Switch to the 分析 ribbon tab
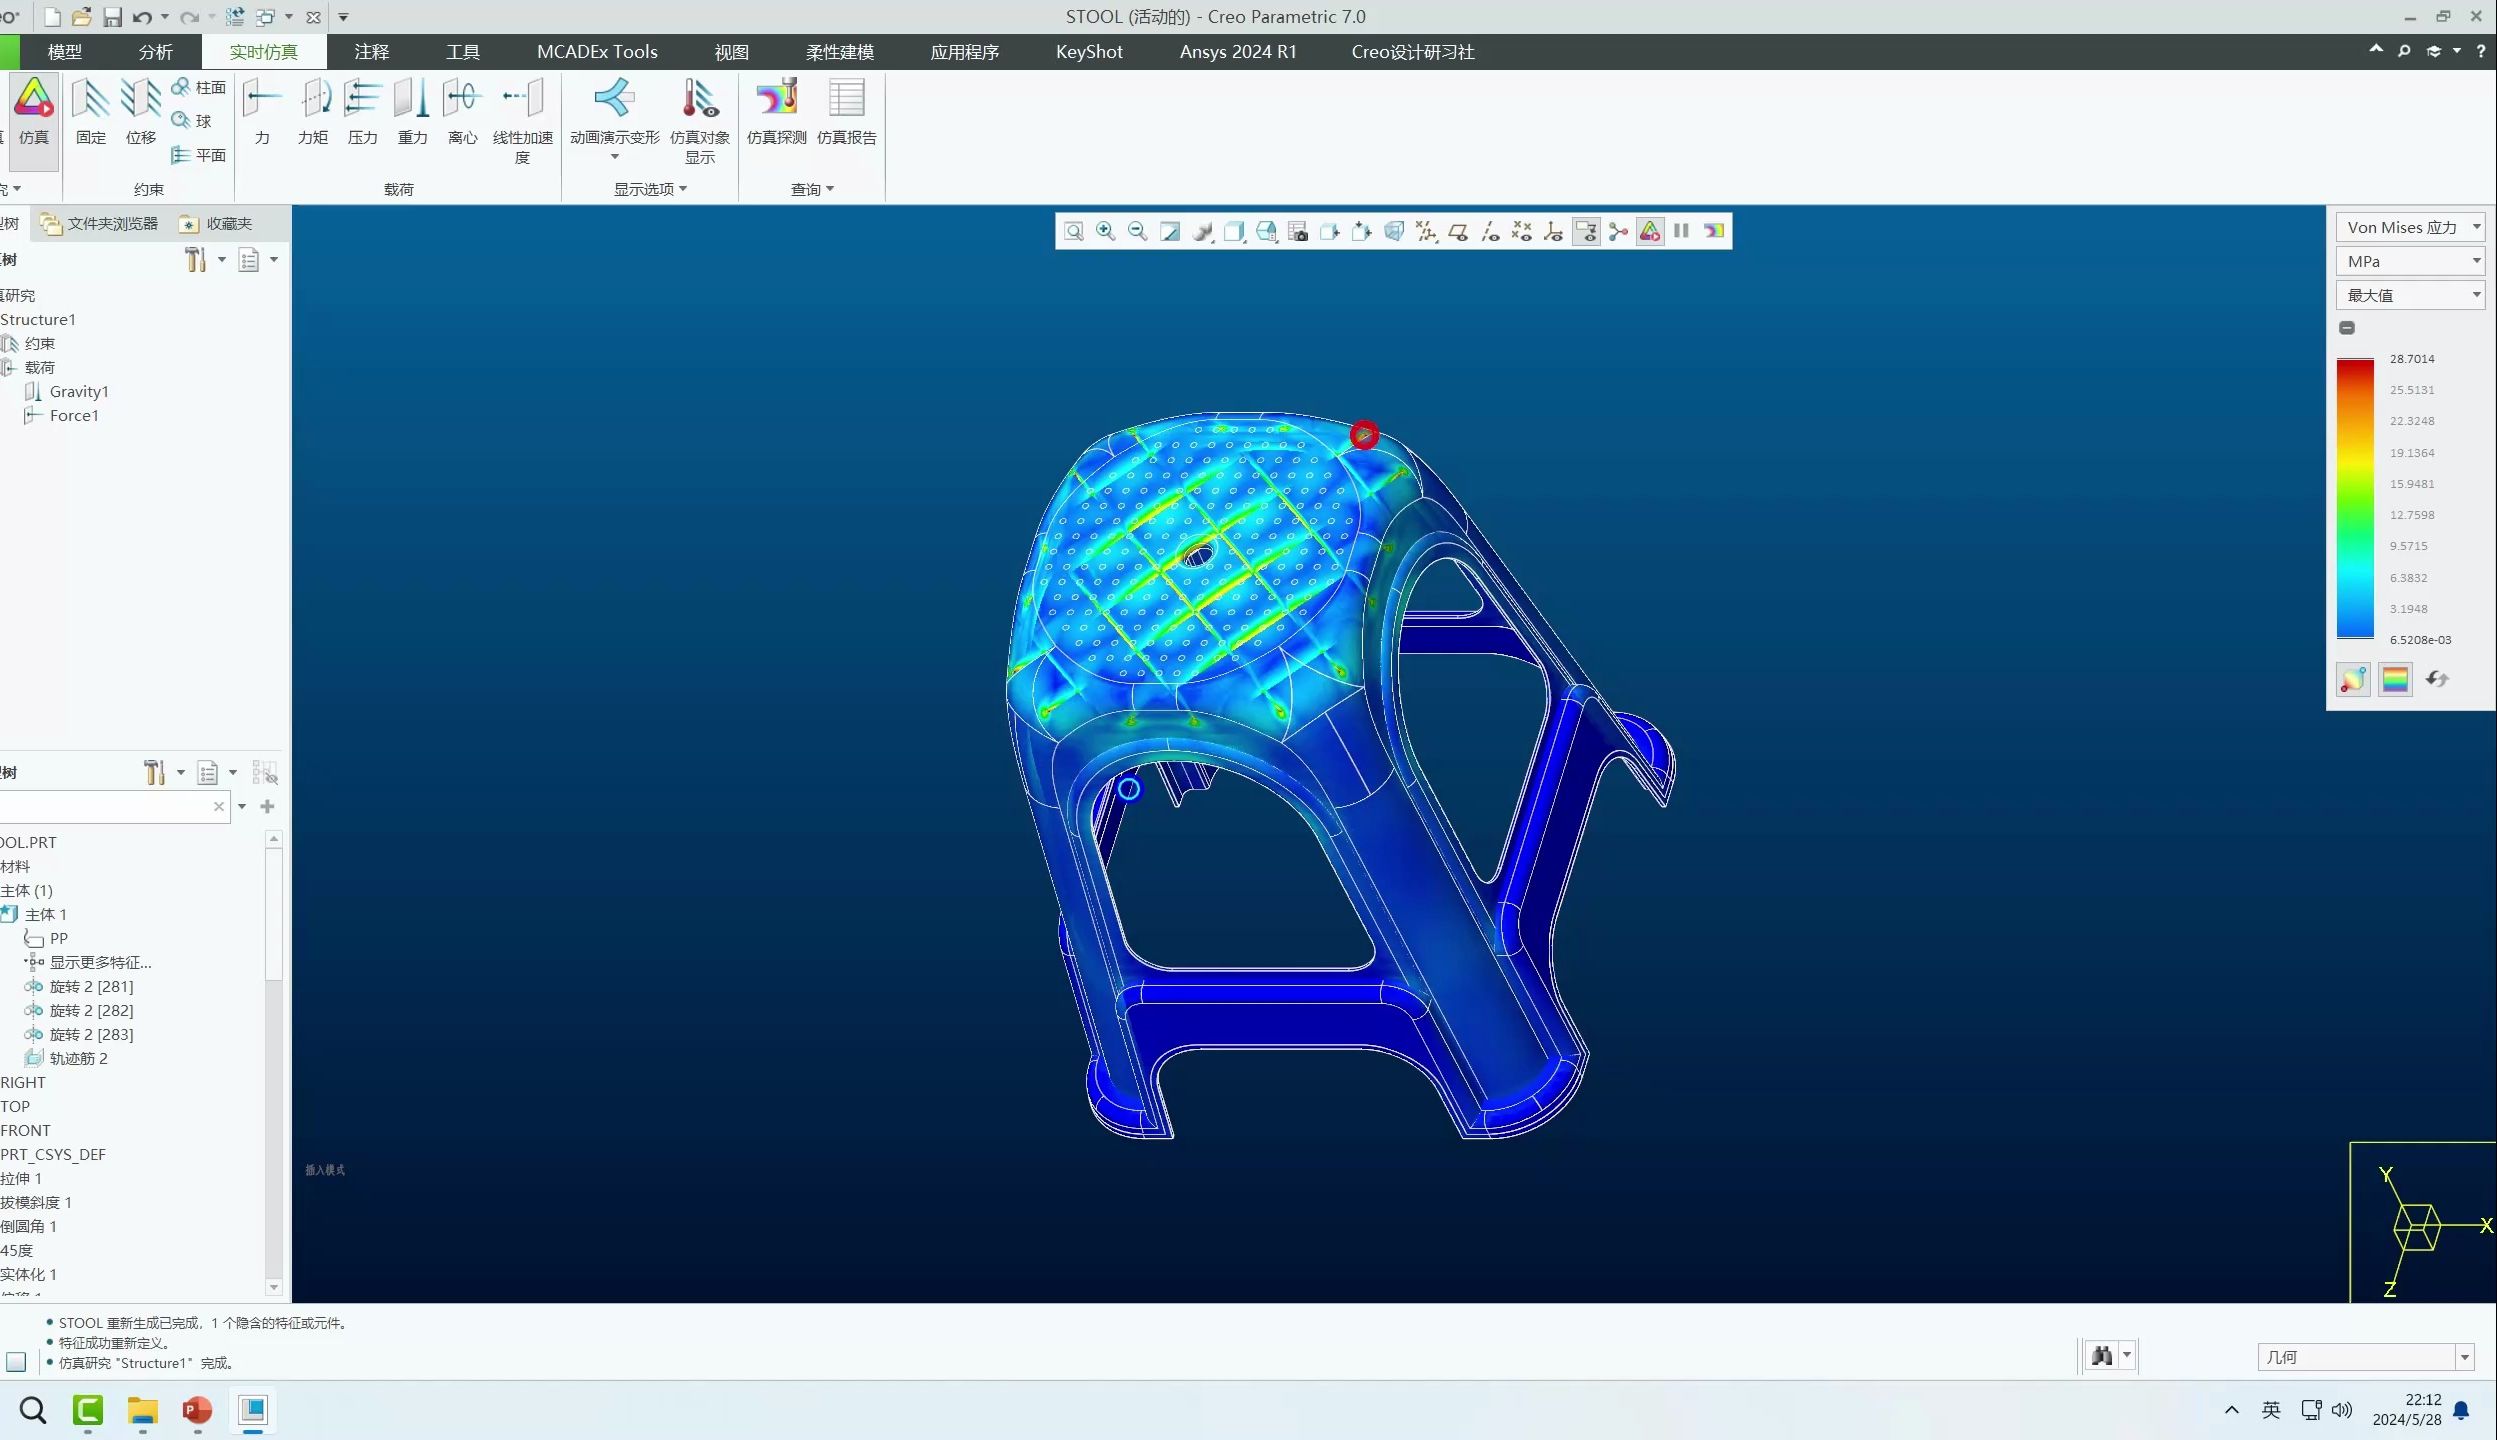The height and width of the screenshot is (1440, 2497). pos(155,52)
